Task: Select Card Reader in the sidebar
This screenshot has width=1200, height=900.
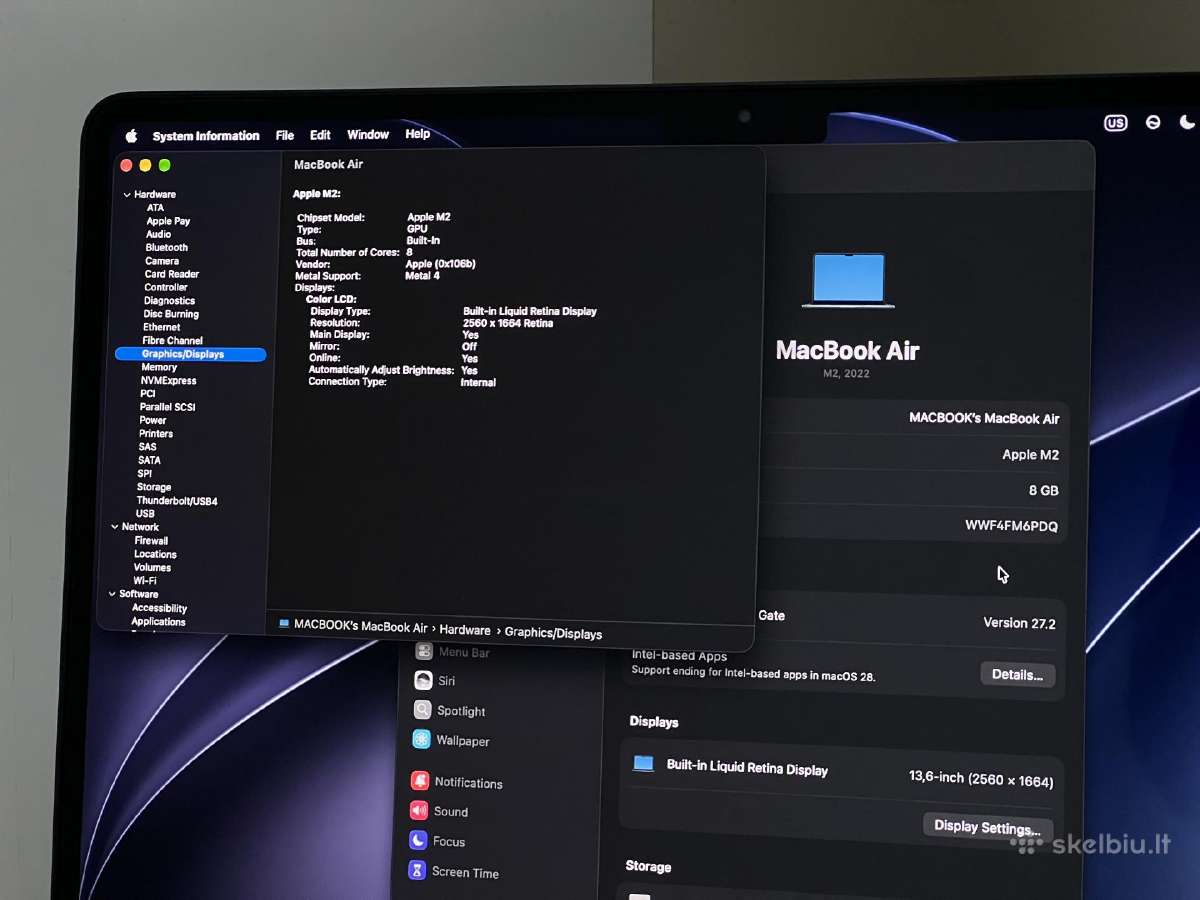Action: click(172, 274)
